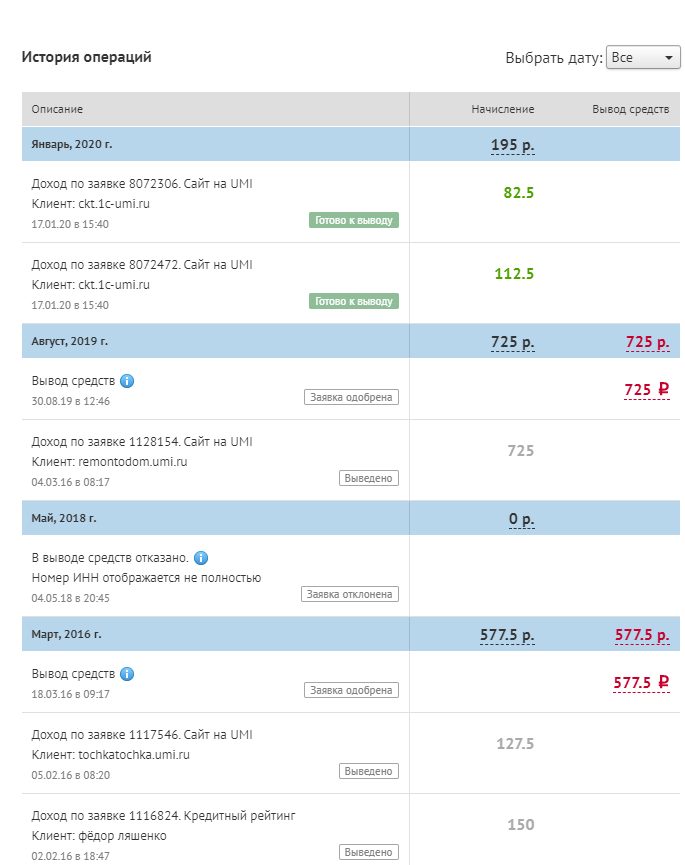Click the red 725 р. August withdrawal total

647,342
